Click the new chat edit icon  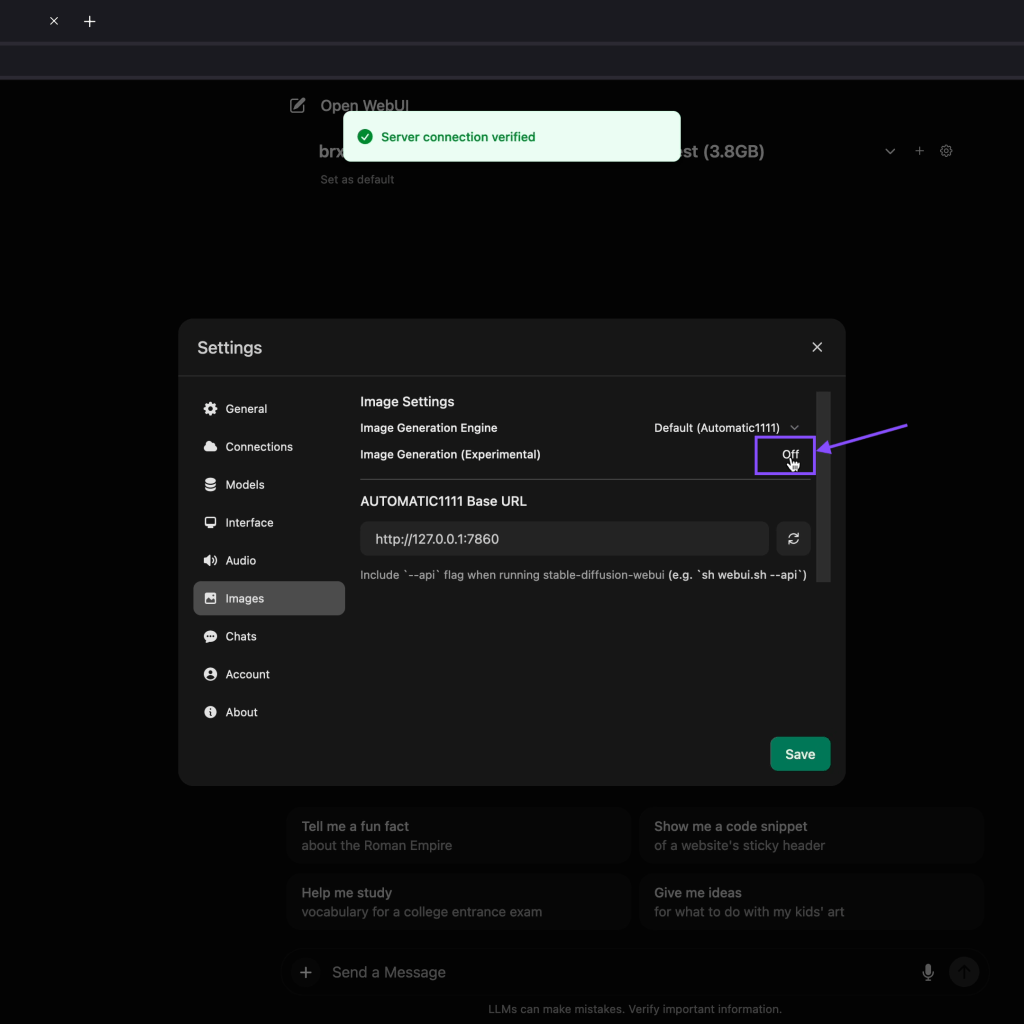297,105
